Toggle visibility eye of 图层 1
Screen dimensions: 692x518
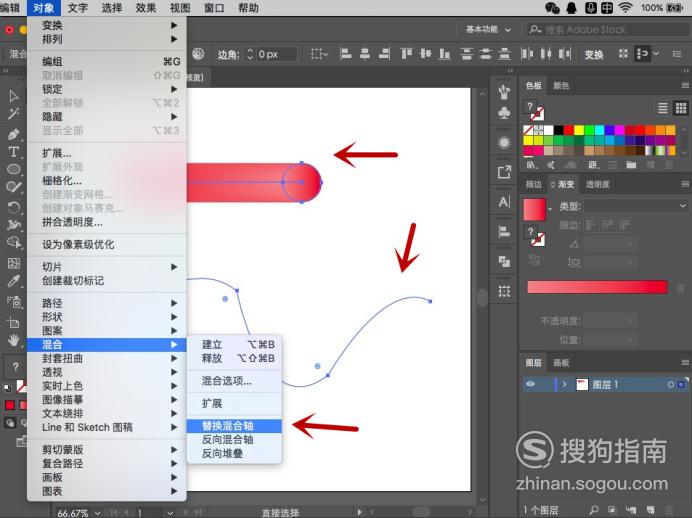click(531, 384)
